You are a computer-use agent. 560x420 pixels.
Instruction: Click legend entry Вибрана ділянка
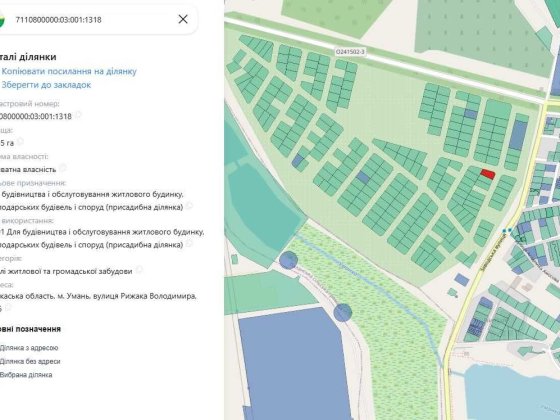pyautogui.click(x=26, y=375)
